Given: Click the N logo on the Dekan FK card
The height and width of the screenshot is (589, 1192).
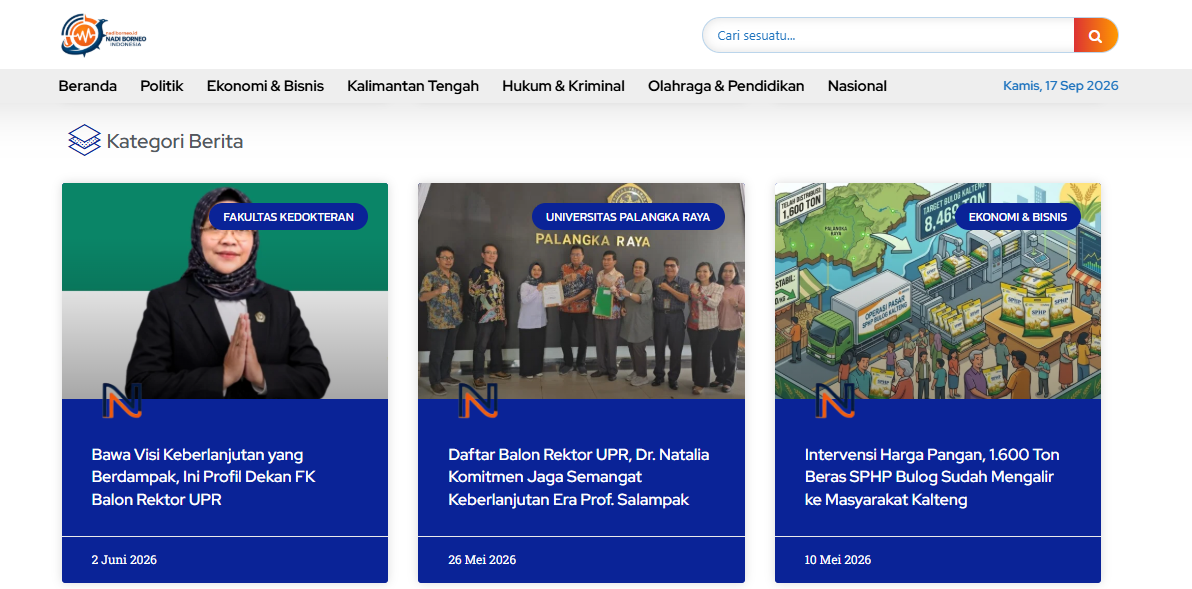Looking at the screenshot, I should (122, 401).
